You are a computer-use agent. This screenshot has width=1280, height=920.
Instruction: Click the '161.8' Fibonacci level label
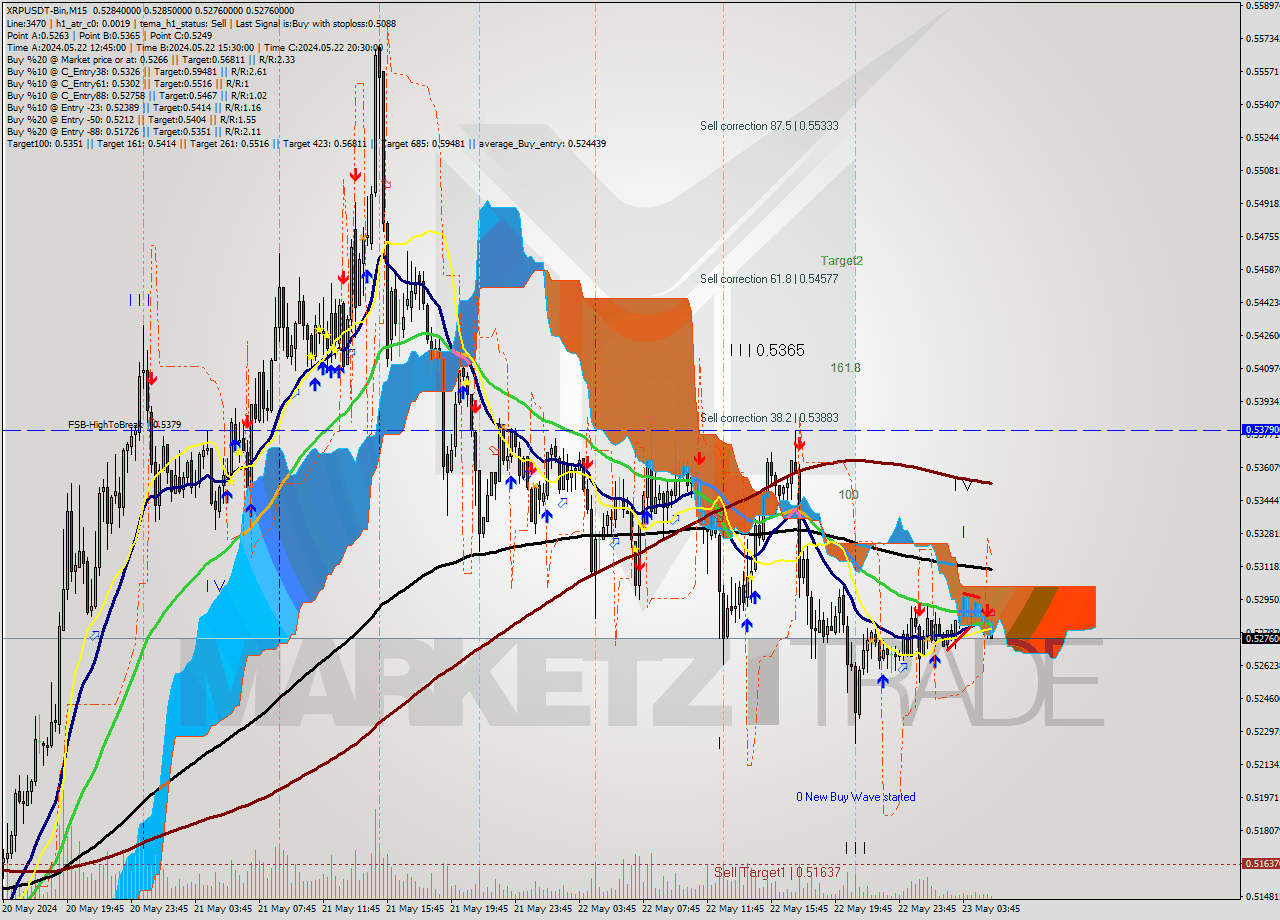point(845,368)
